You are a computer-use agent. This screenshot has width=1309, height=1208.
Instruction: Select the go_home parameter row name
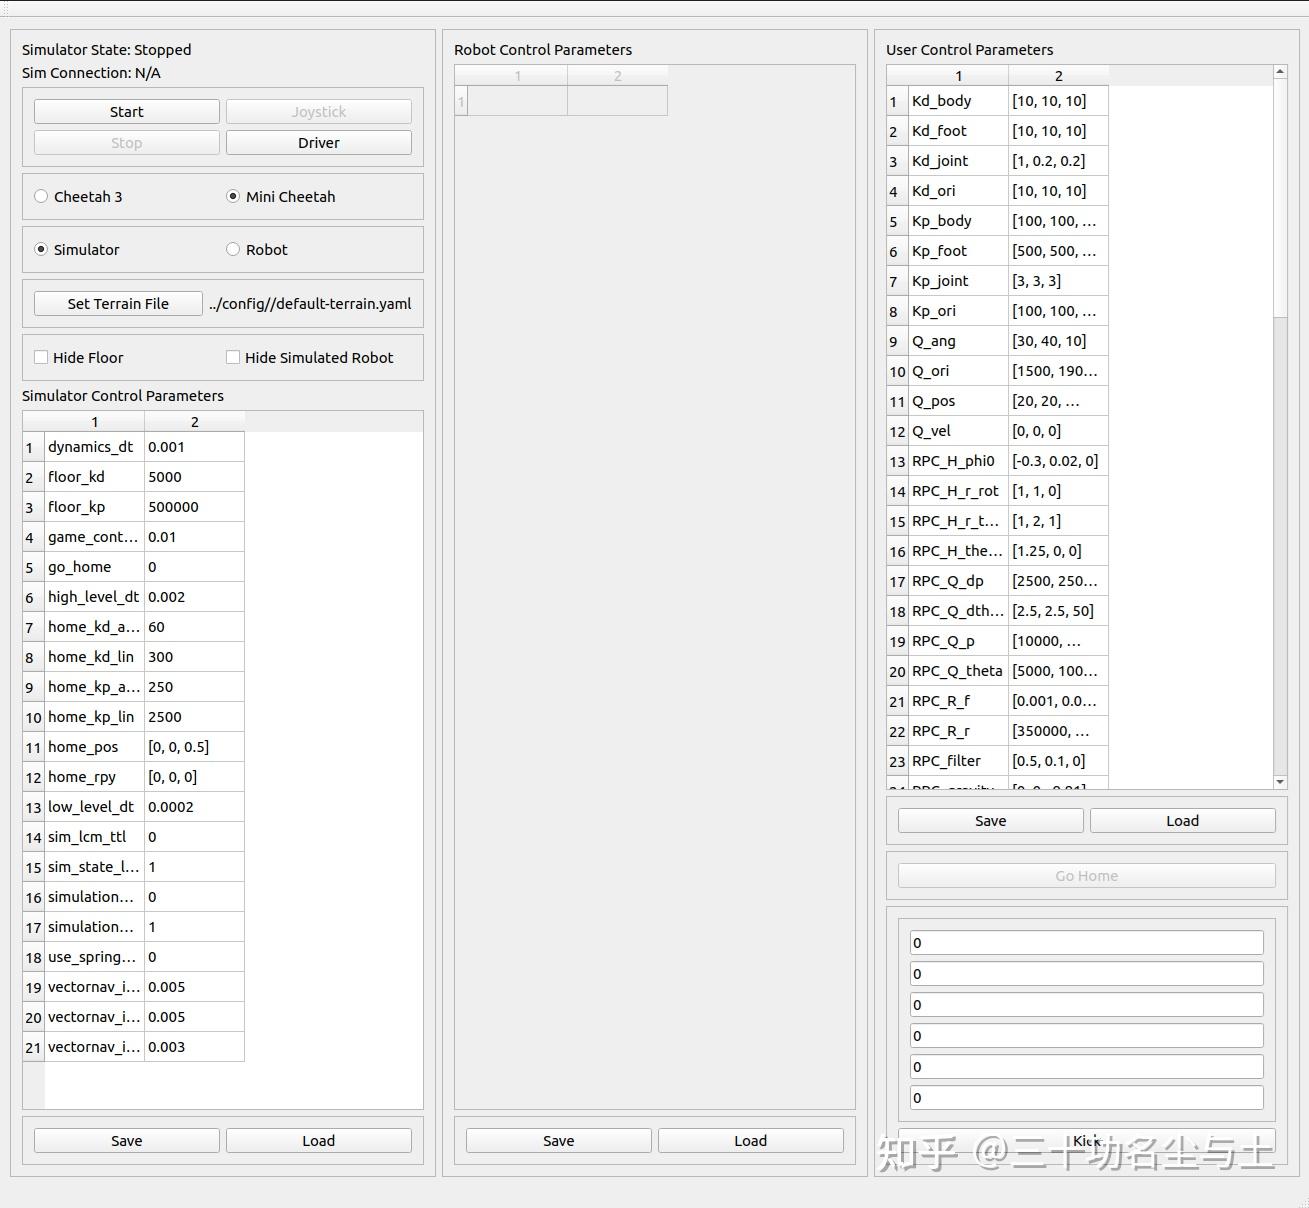[95, 567]
